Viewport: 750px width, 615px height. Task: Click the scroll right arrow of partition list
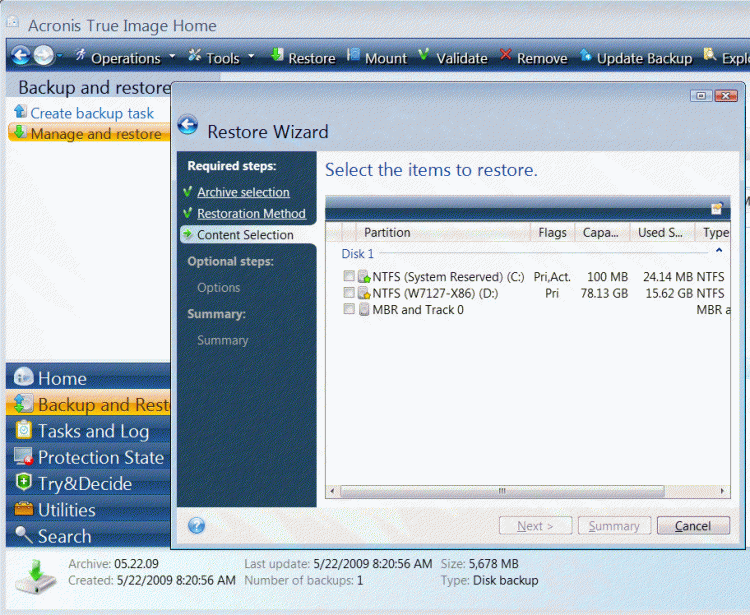click(722, 491)
